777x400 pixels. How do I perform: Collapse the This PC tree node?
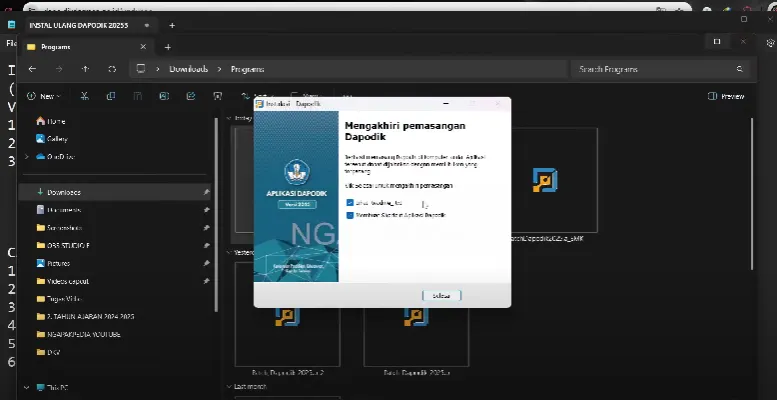[x=27, y=388]
